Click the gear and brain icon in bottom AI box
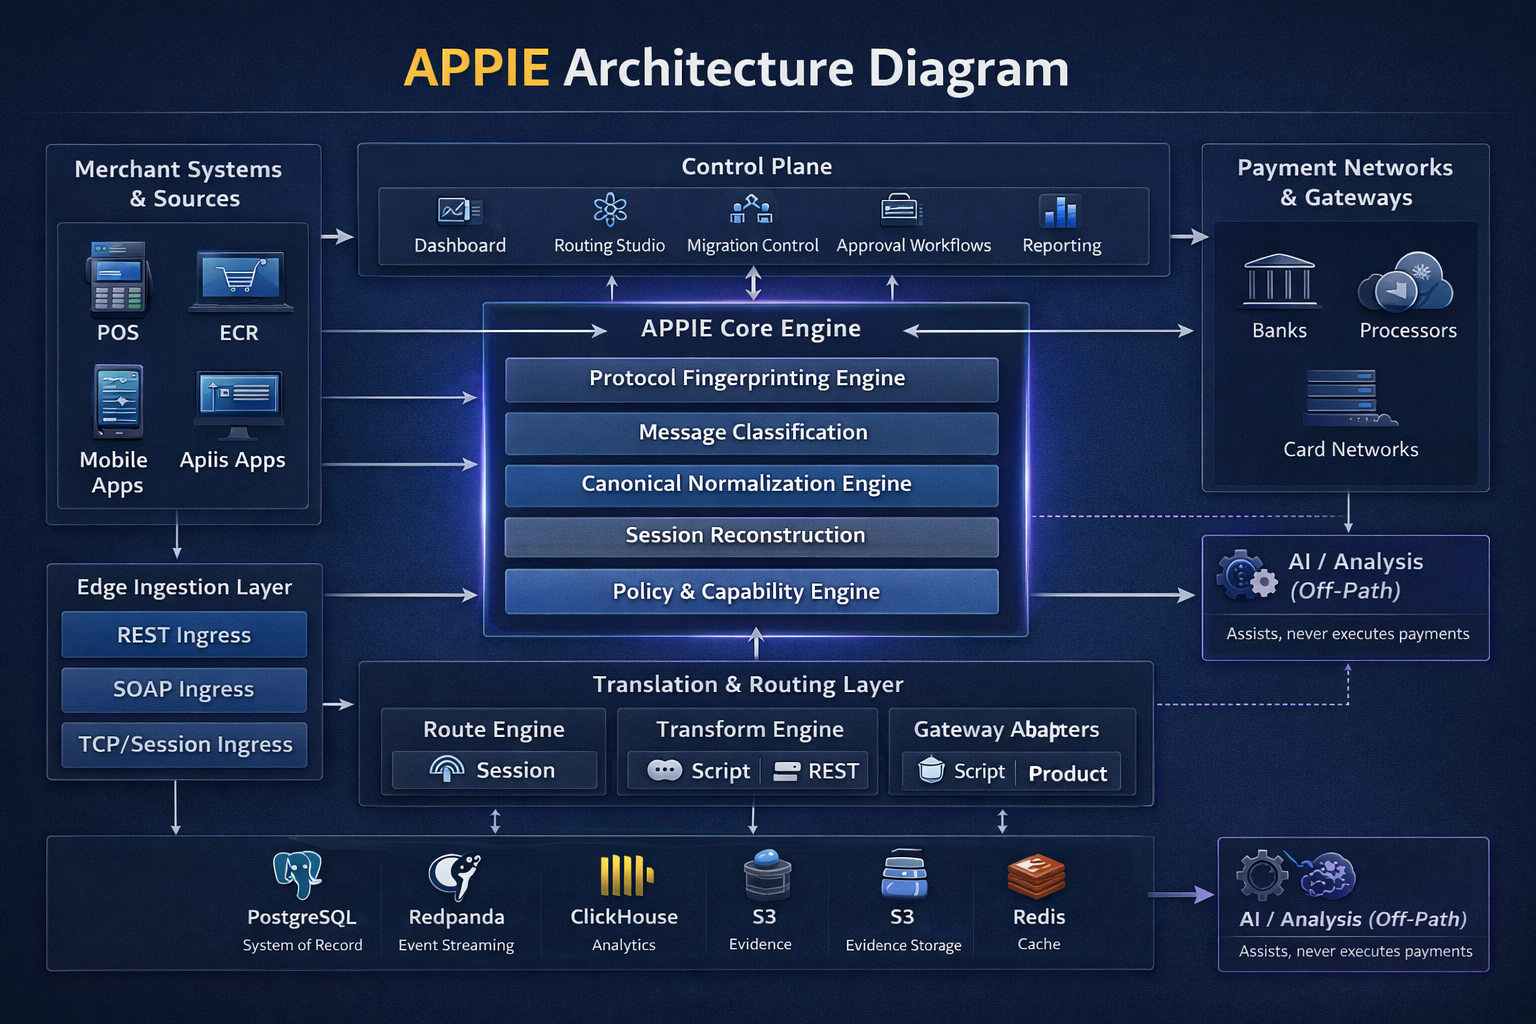The image size is (1536, 1024). tap(1295, 875)
